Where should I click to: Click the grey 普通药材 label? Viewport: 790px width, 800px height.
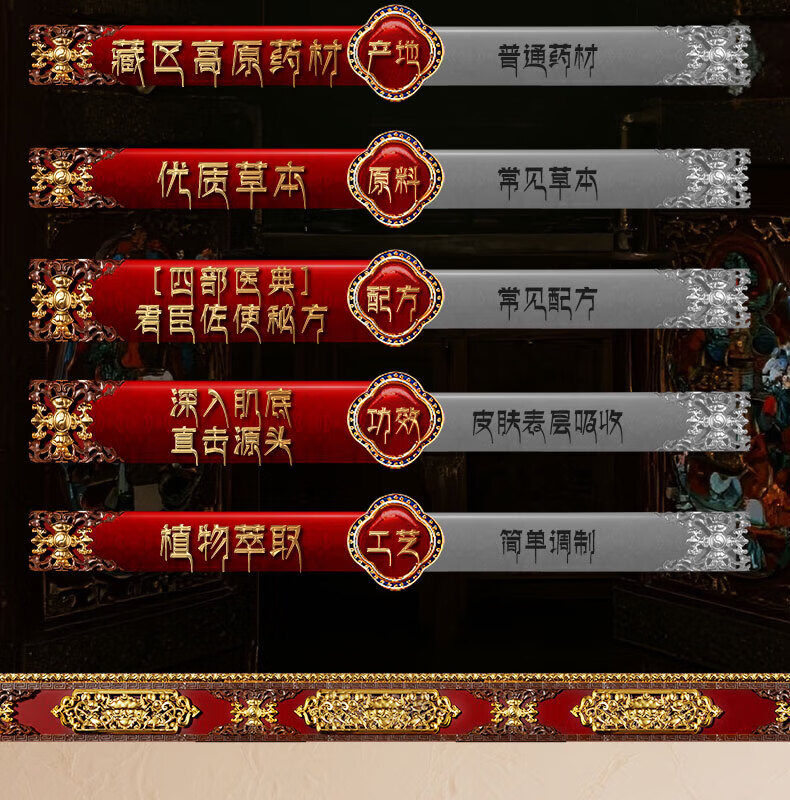(x=547, y=57)
